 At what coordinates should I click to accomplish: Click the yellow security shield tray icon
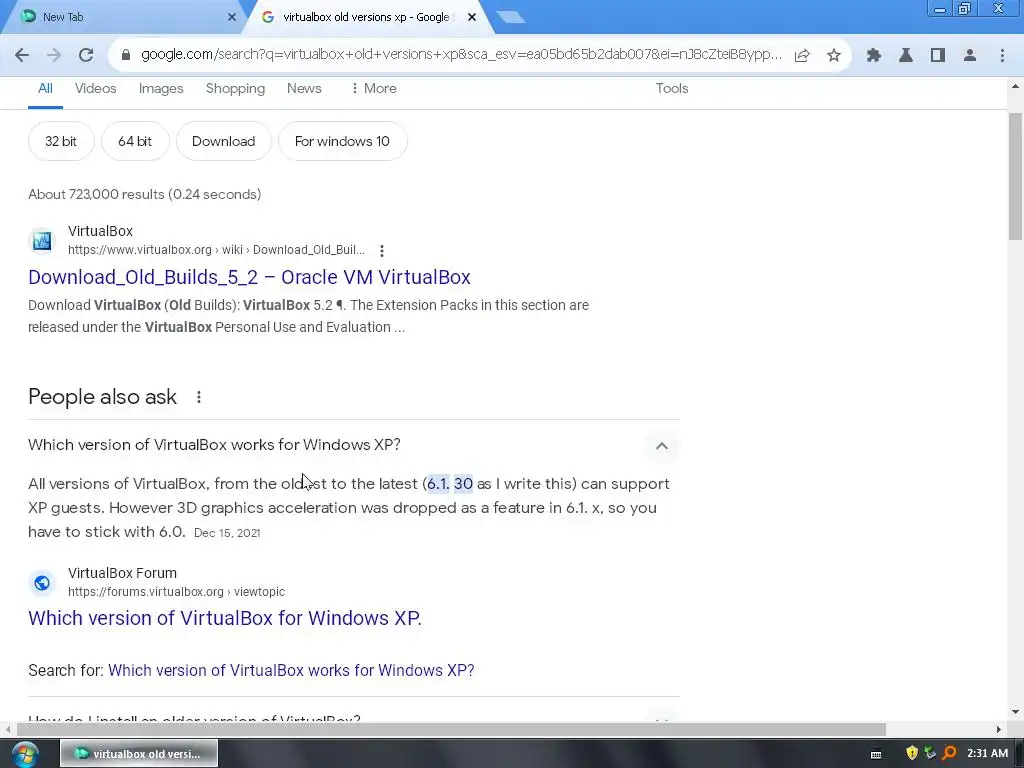point(912,754)
